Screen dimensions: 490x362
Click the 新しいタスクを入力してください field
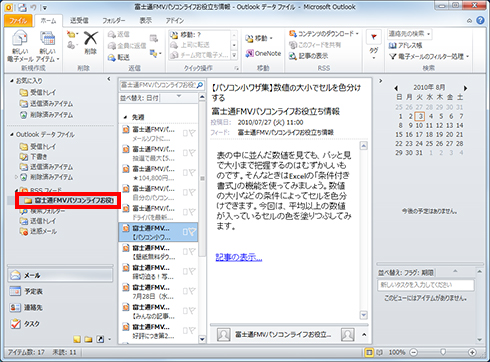pyautogui.click(x=426, y=285)
